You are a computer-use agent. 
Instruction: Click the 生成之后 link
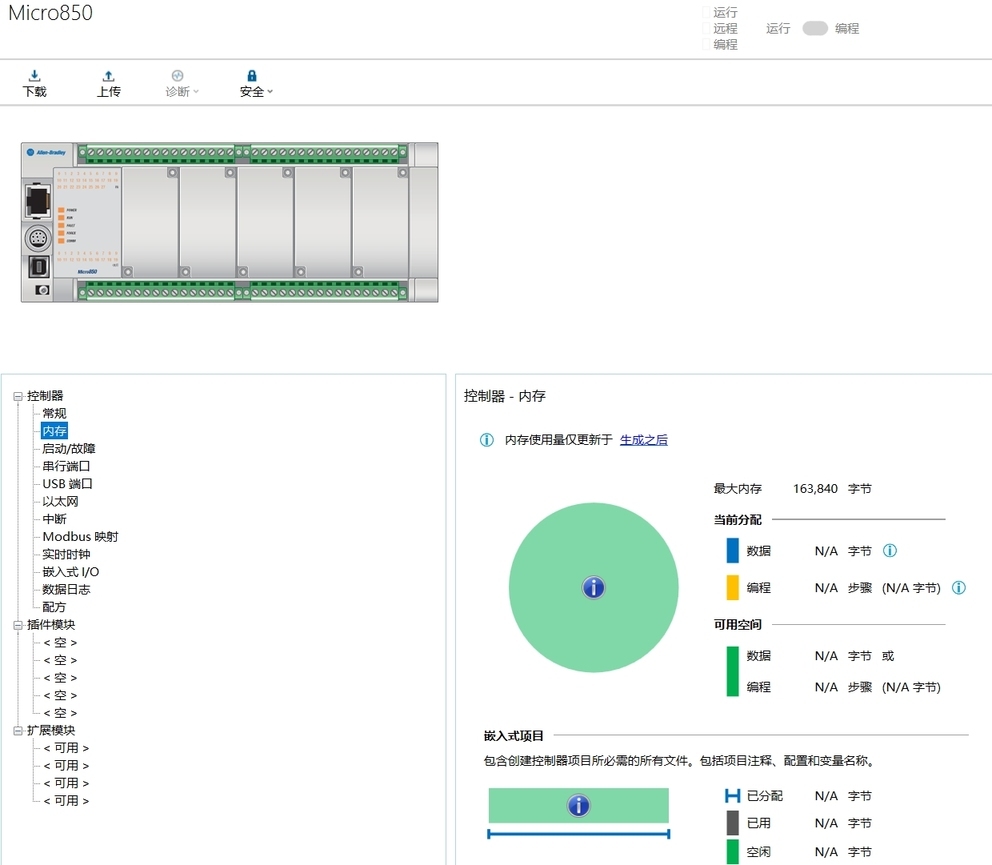(x=643, y=440)
